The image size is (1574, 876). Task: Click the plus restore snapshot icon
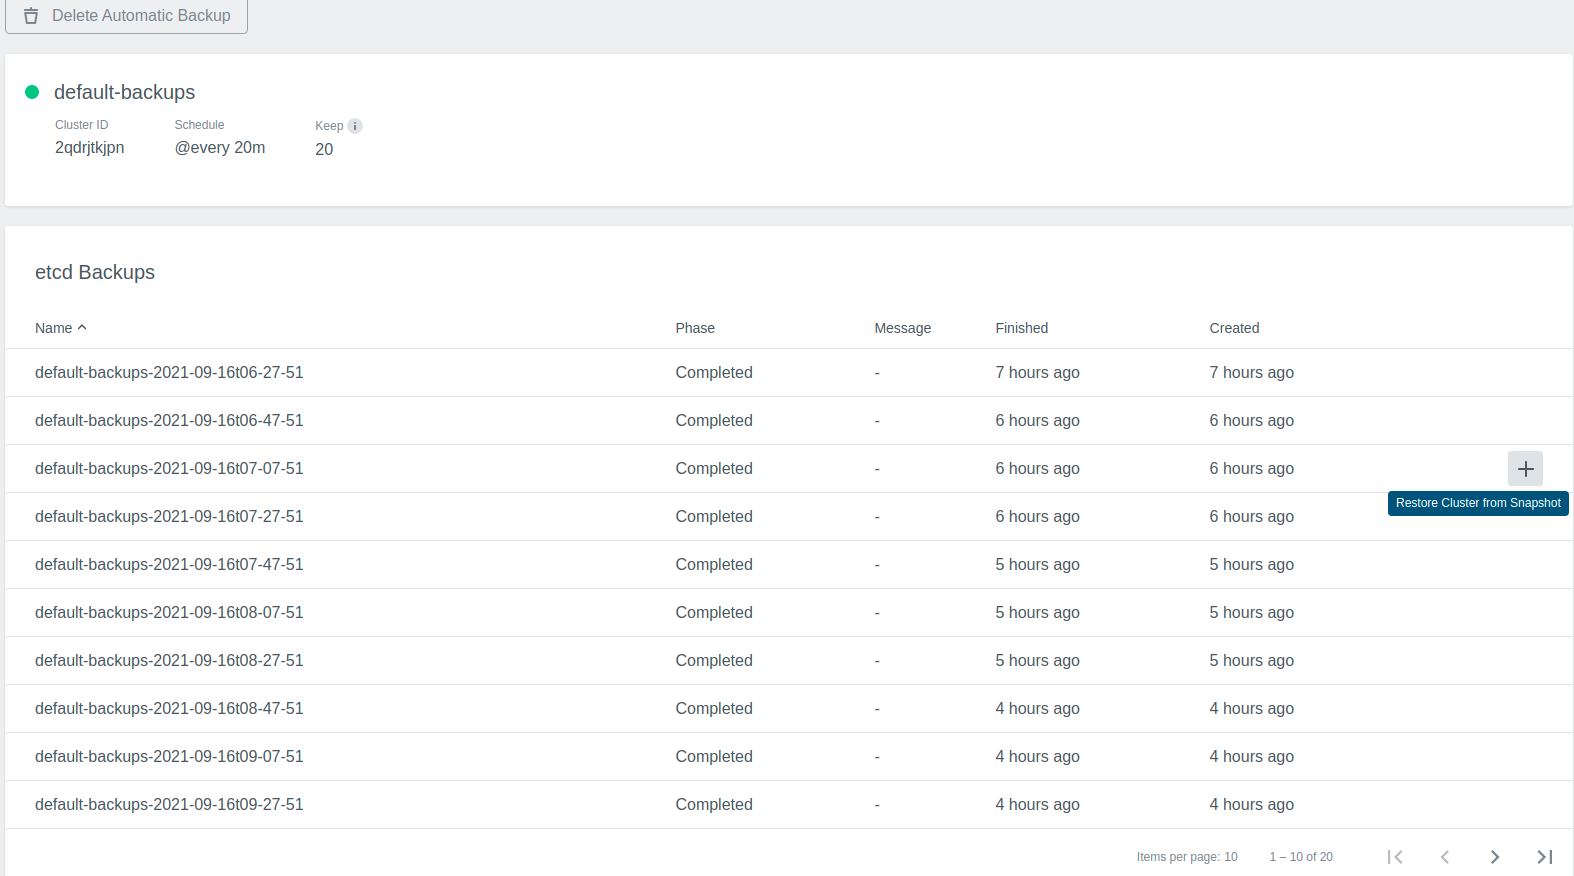pyautogui.click(x=1525, y=469)
